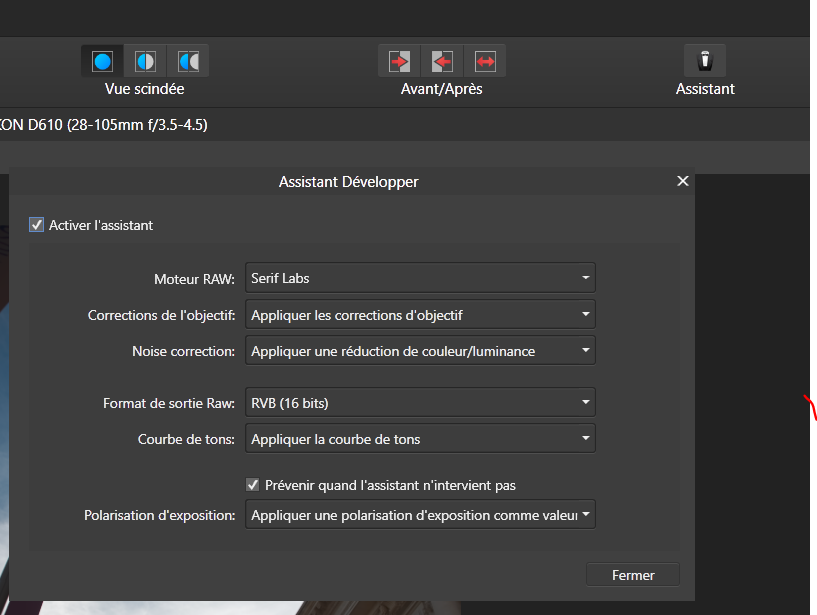817x615 pixels.
Task: Select the single full view icon
Action: pyautogui.click(x=103, y=62)
